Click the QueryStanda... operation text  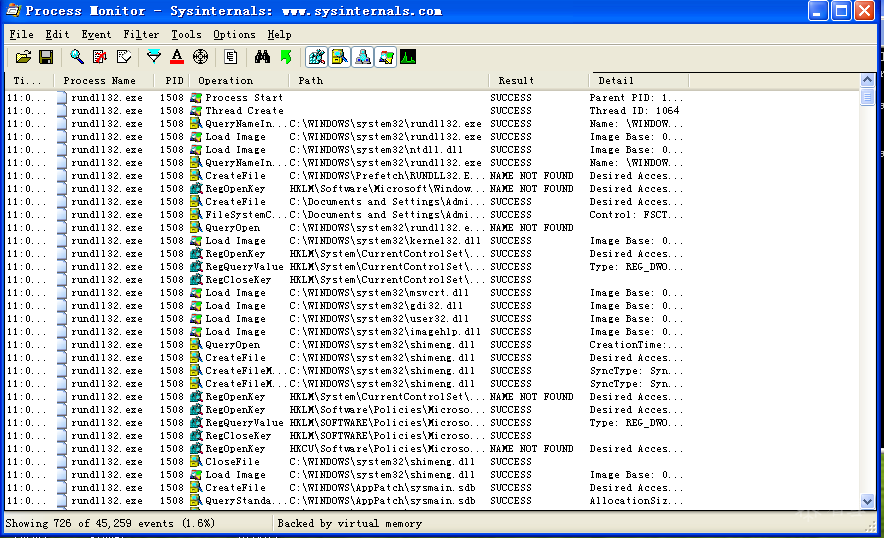(x=246, y=501)
